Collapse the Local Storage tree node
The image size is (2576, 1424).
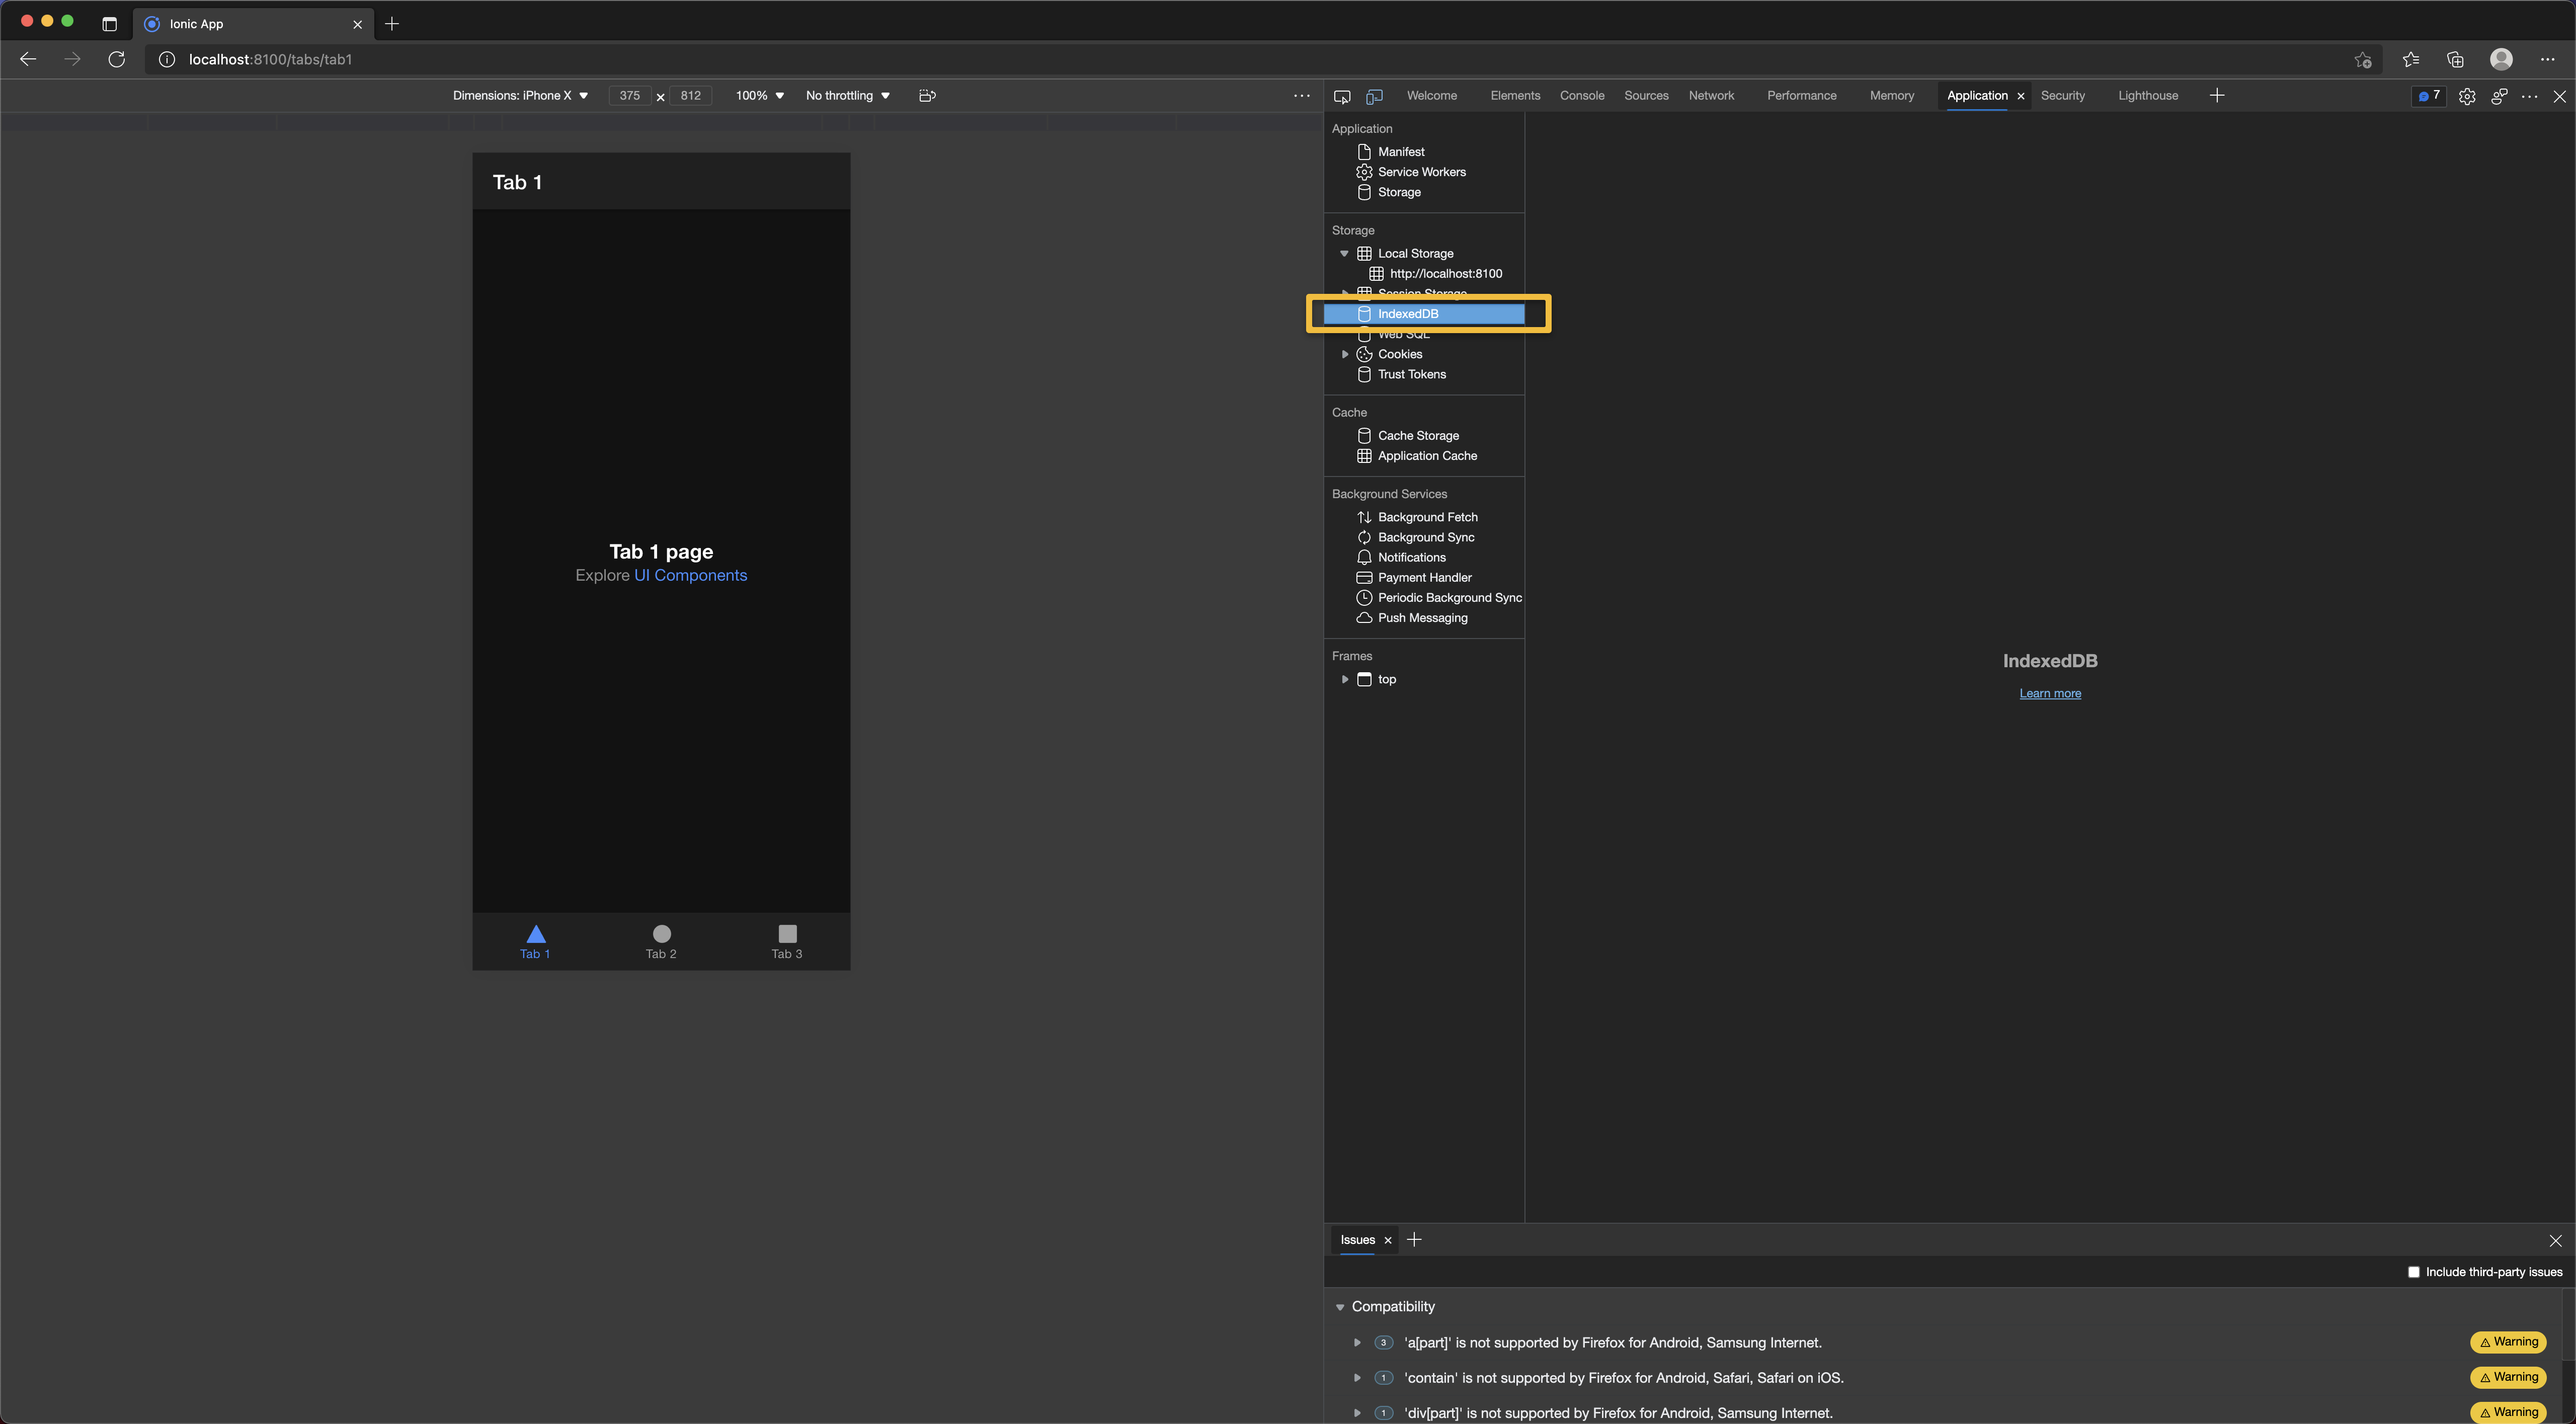1344,253
